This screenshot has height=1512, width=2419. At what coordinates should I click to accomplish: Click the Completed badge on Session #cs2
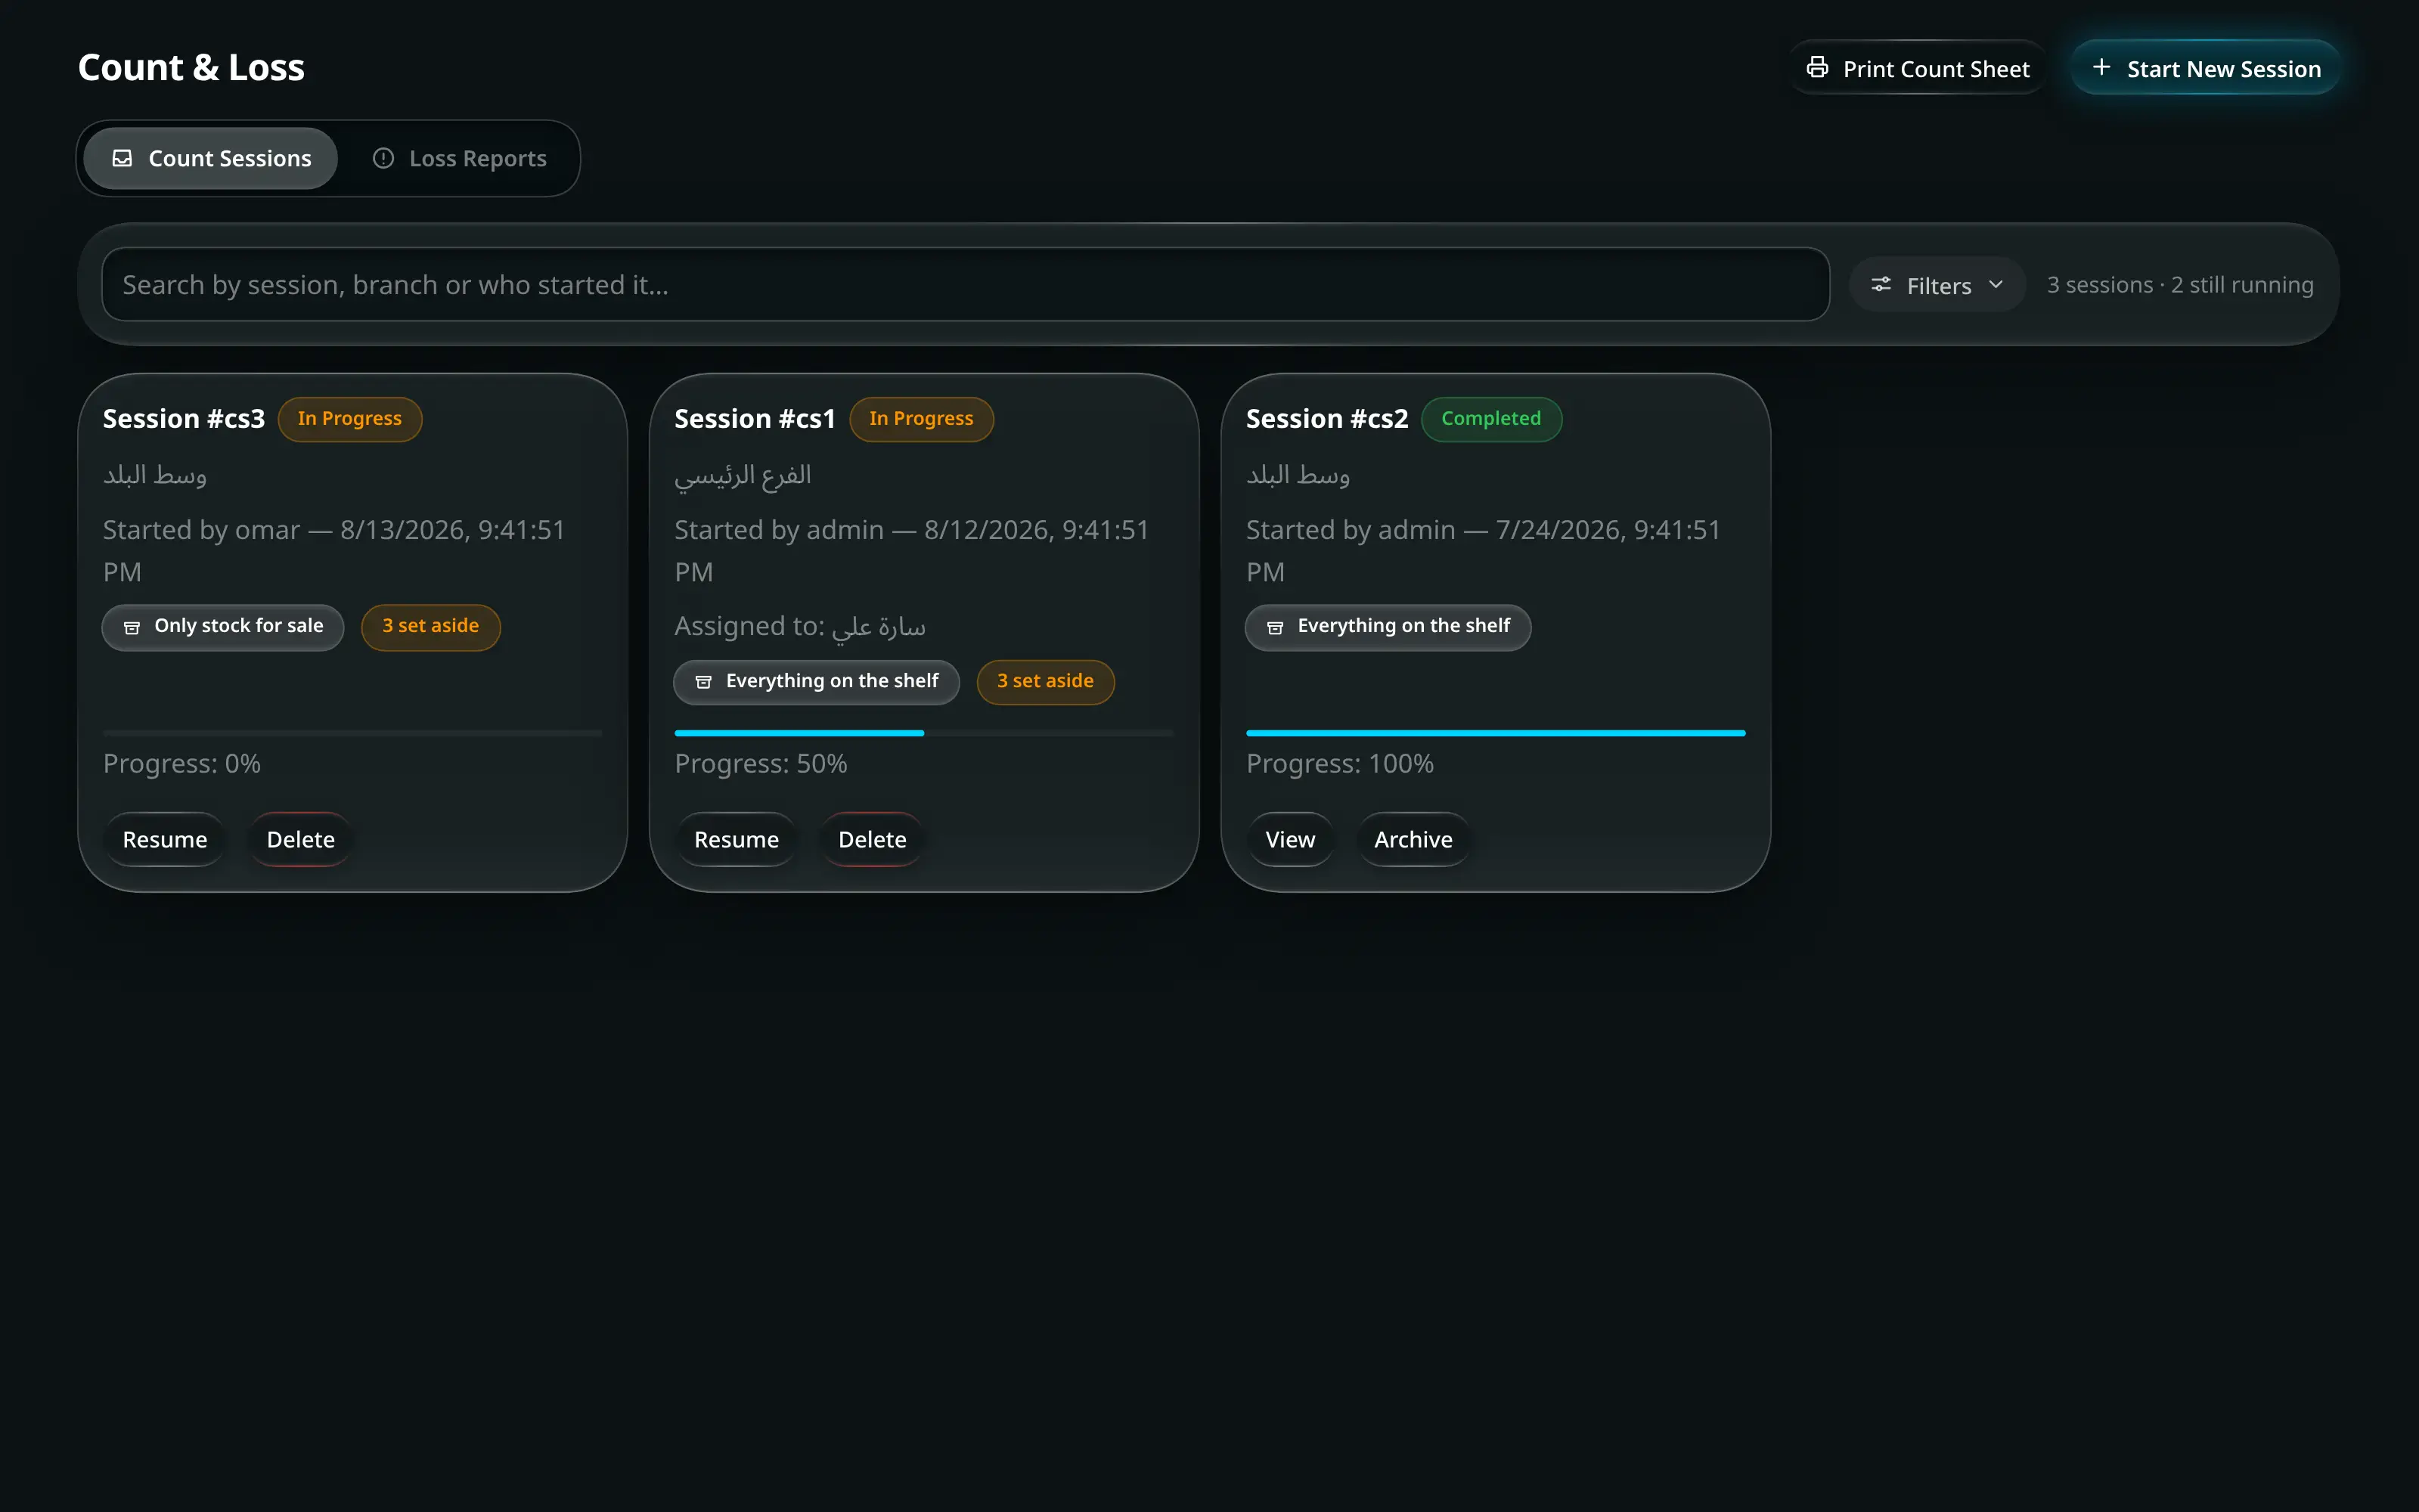pos(1491,419)
